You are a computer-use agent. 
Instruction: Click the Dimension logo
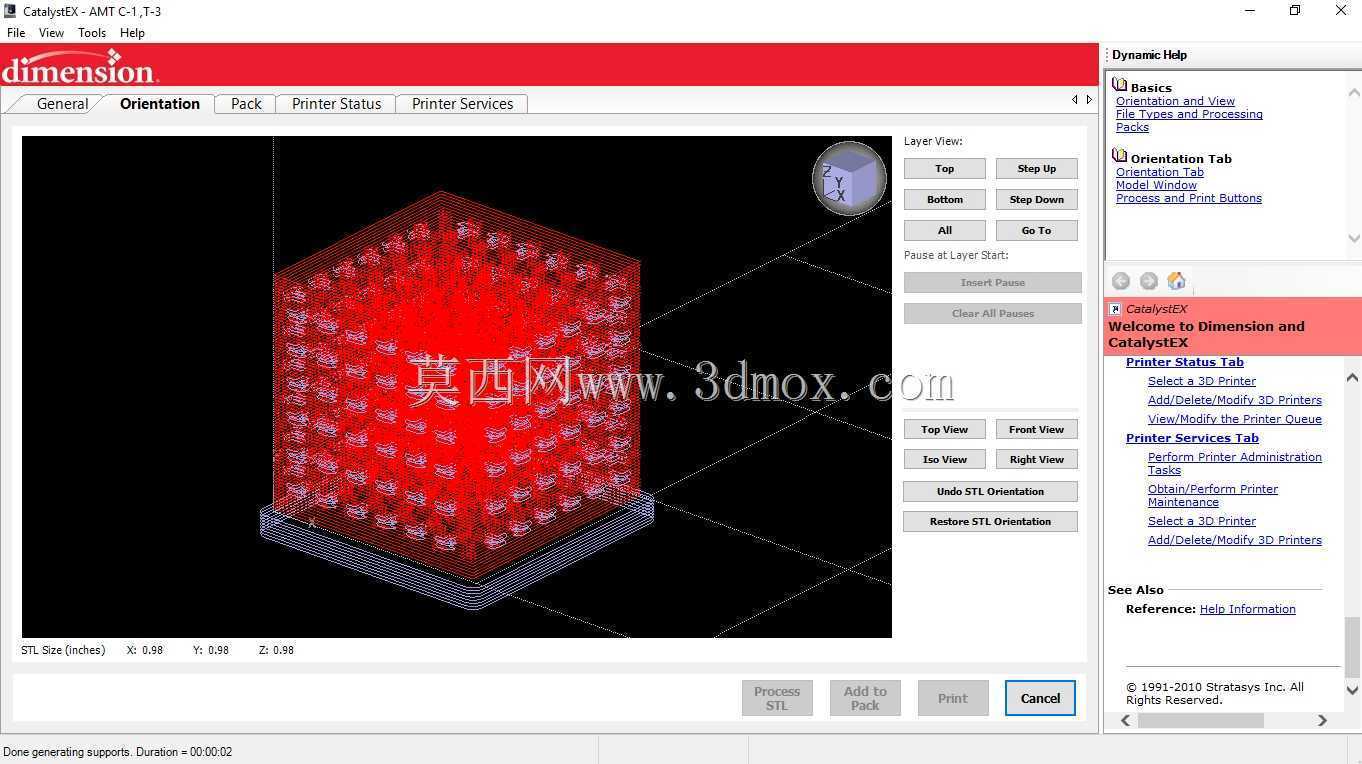click(80, 66)
